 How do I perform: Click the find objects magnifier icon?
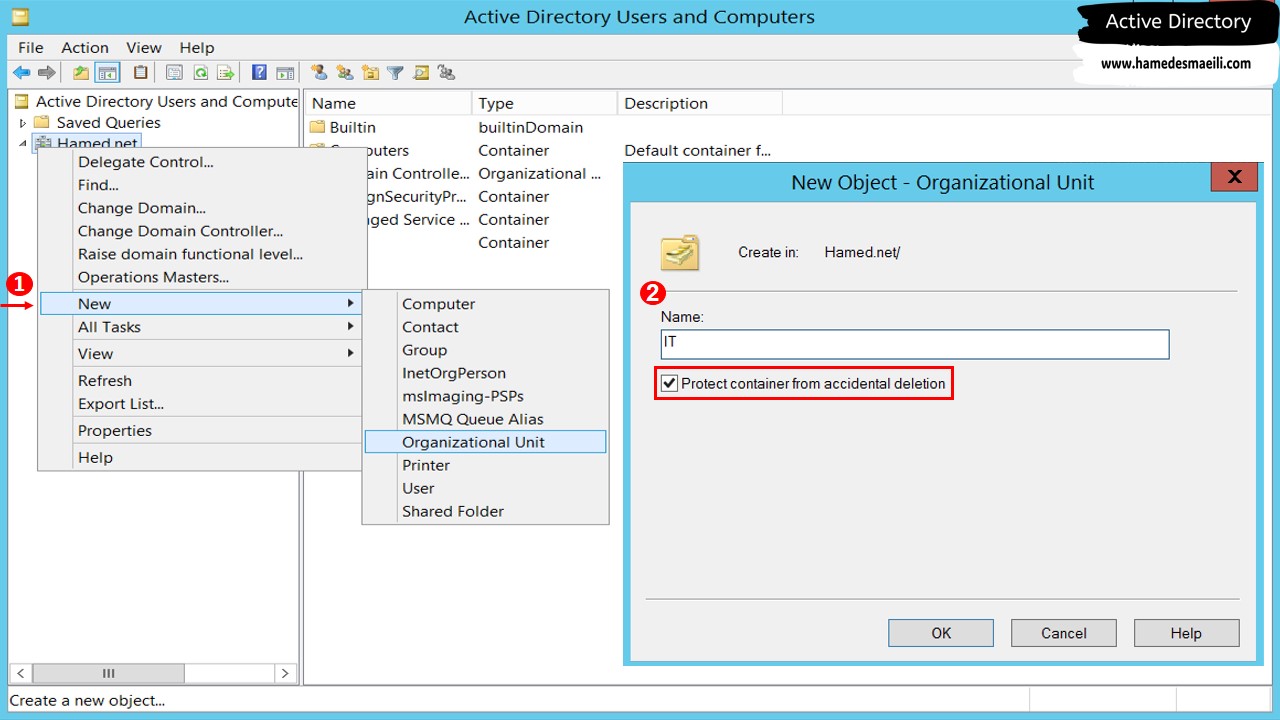pos(421,73)
